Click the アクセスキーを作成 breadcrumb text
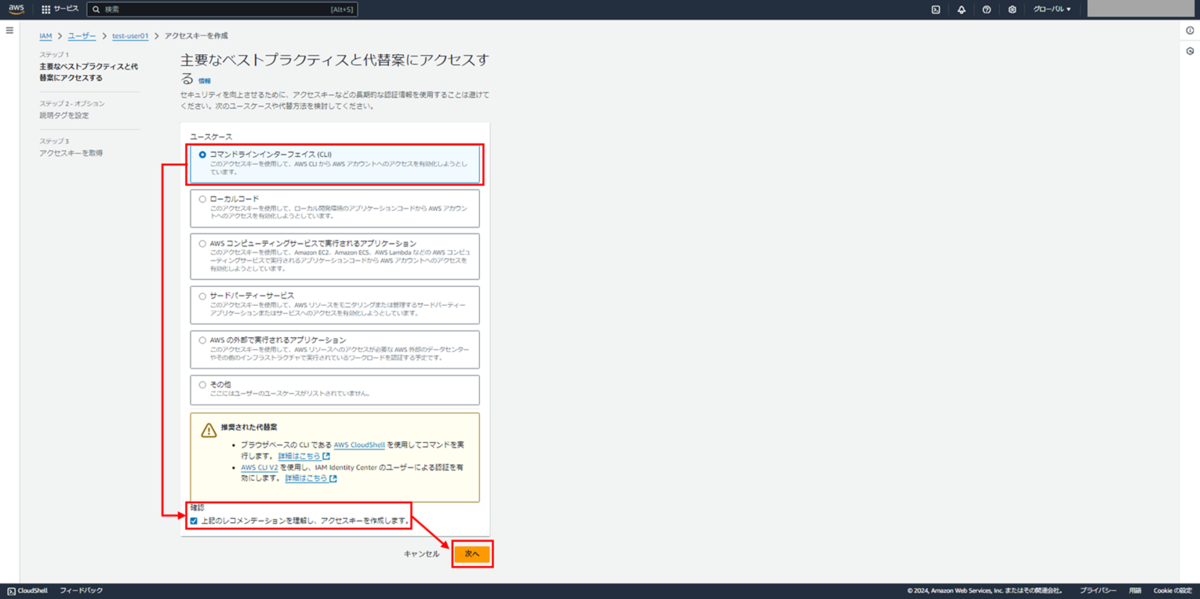This screenshot has width=1200, height=599. (x=196, y=36)
